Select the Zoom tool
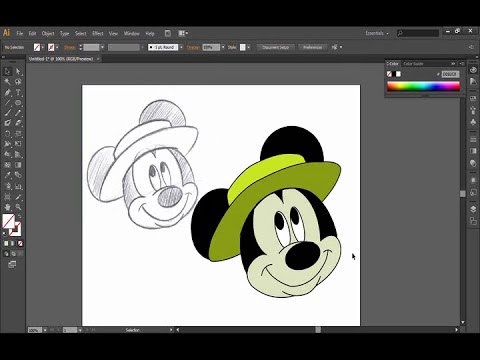 [x=18, y=207]
